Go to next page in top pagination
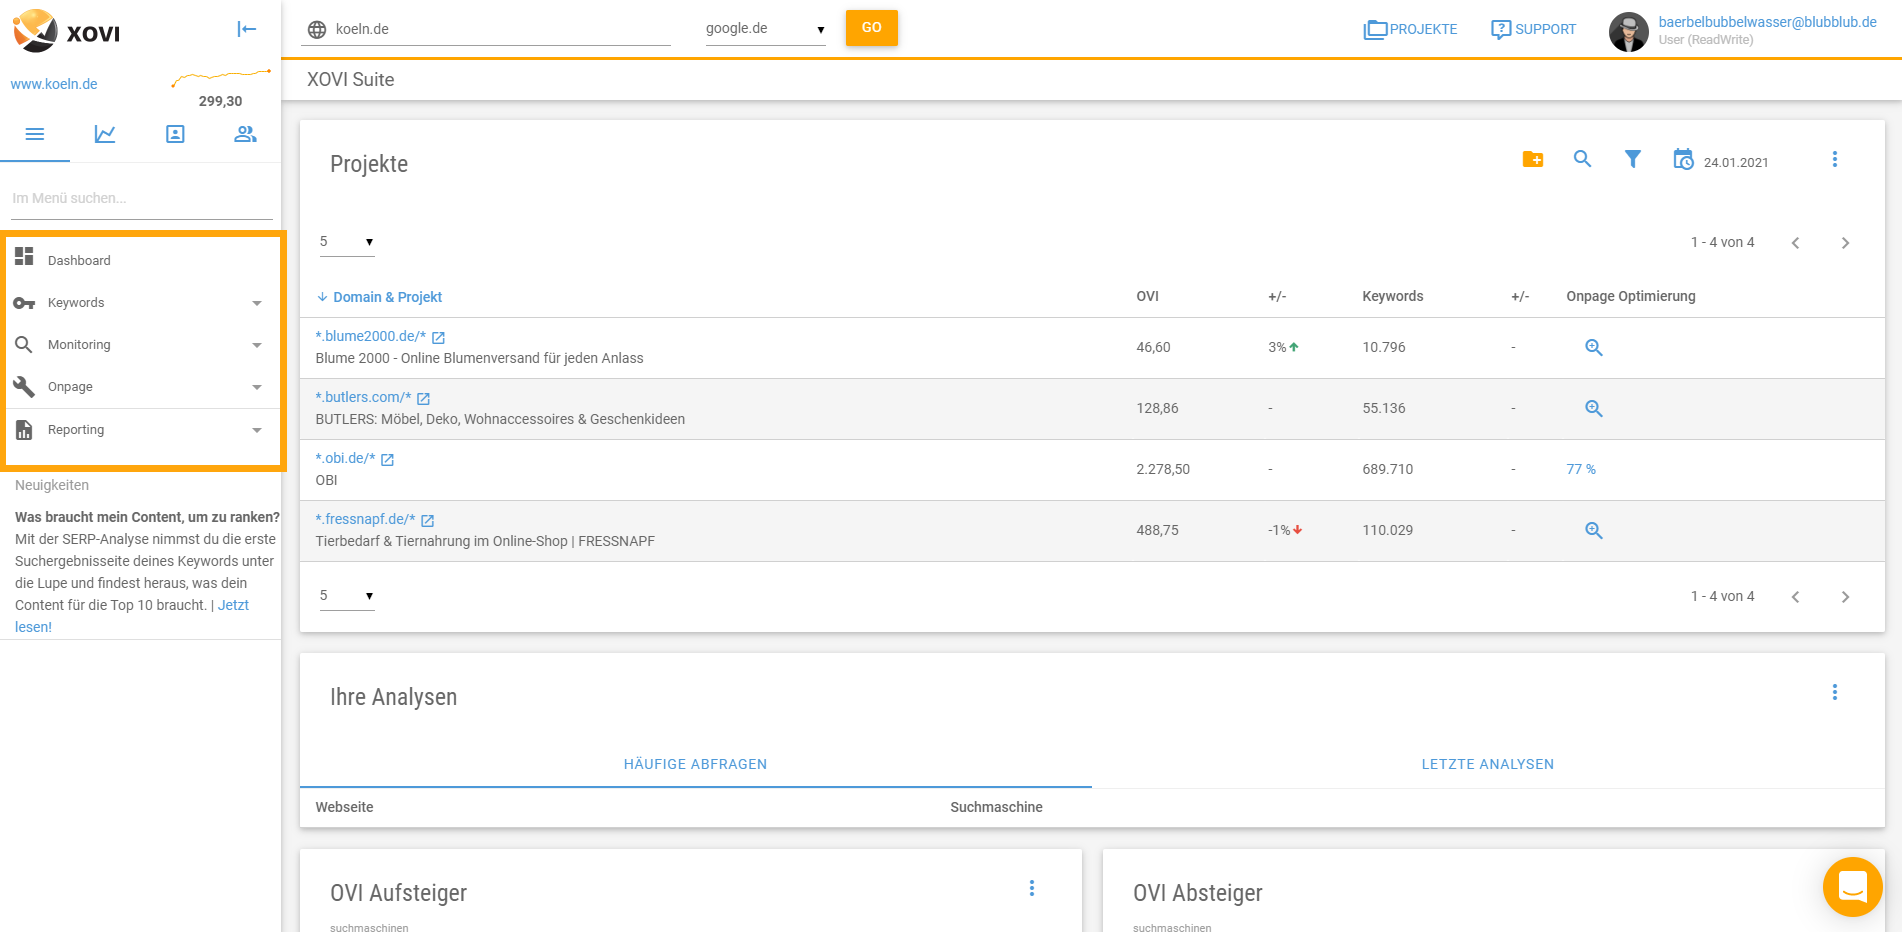Screen dimensions: 1902x932 coord(1846,243)
